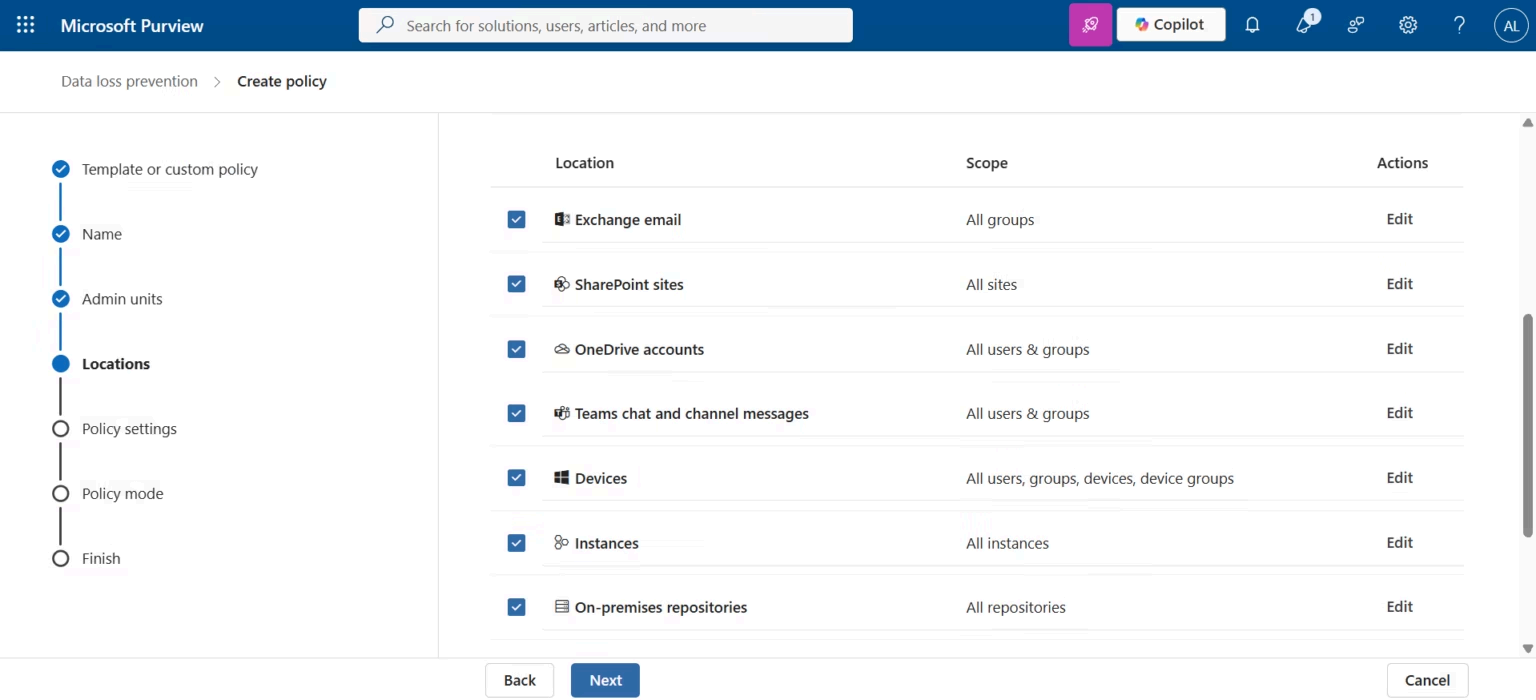Image resolution: width=1536 pixels, height=700 pixels.
Task: Focus the search box
Action: pyautogui.click(x=605, y=25)
